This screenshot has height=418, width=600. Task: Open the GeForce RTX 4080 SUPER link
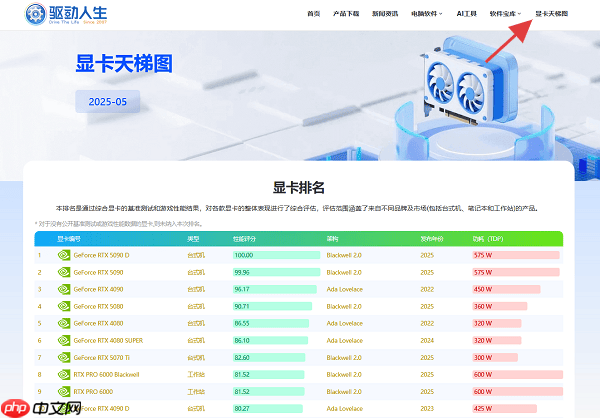[x=108, y=340]
